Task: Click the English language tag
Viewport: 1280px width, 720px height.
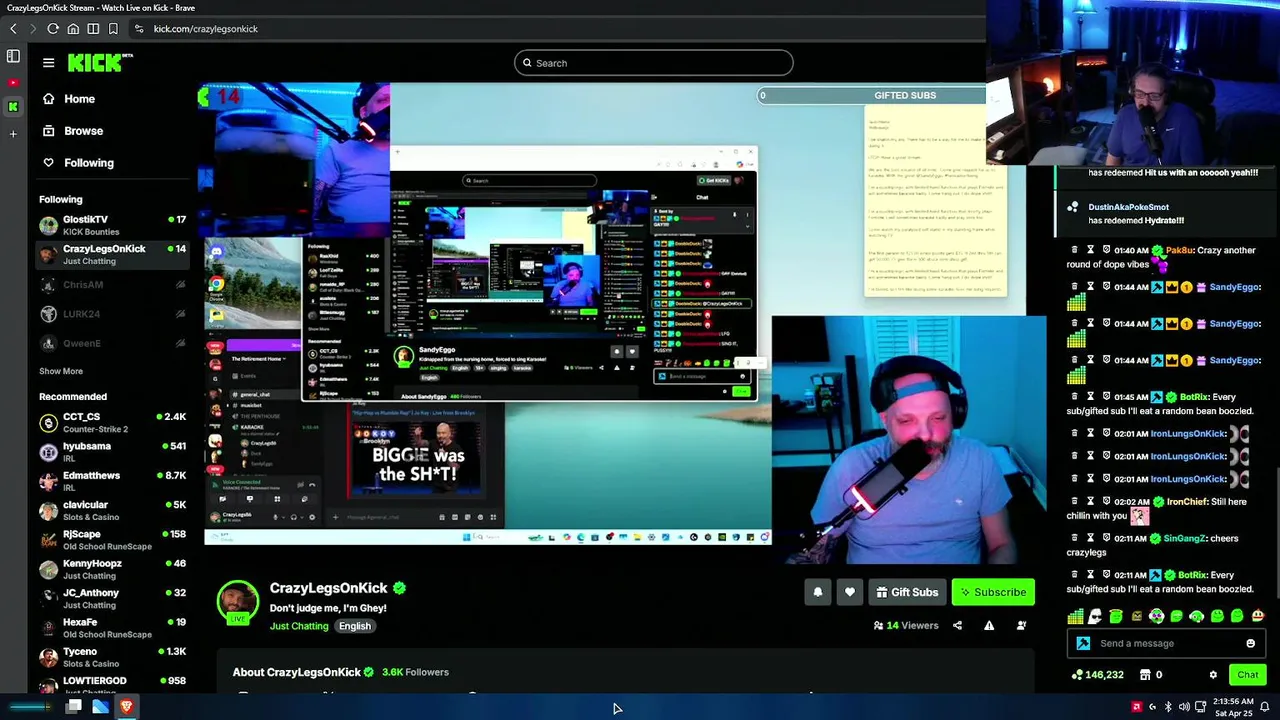Action: pos(354,626)
